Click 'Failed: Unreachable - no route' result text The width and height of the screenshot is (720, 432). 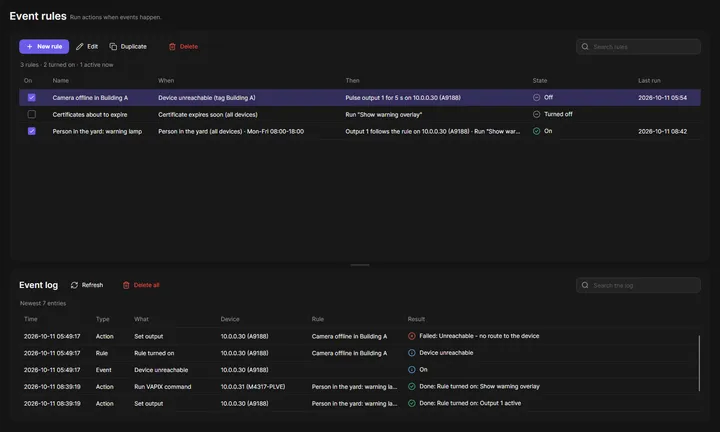point(479,336)
